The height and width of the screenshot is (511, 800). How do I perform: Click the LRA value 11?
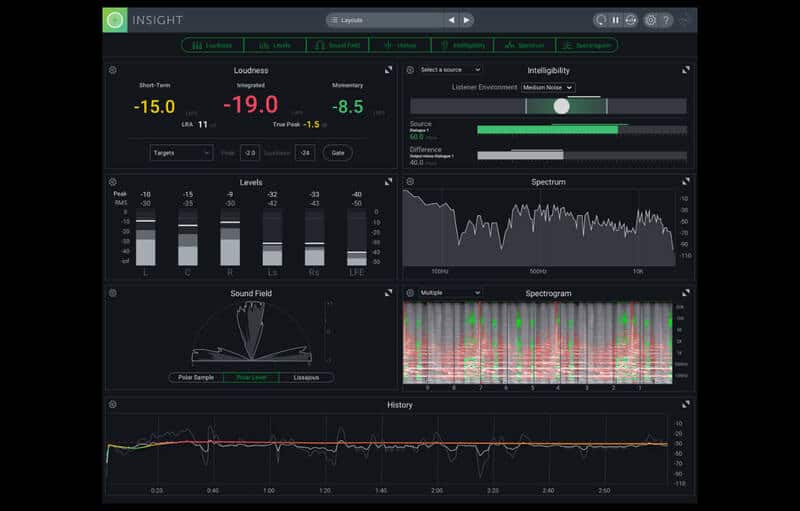(x=203, y=124)
